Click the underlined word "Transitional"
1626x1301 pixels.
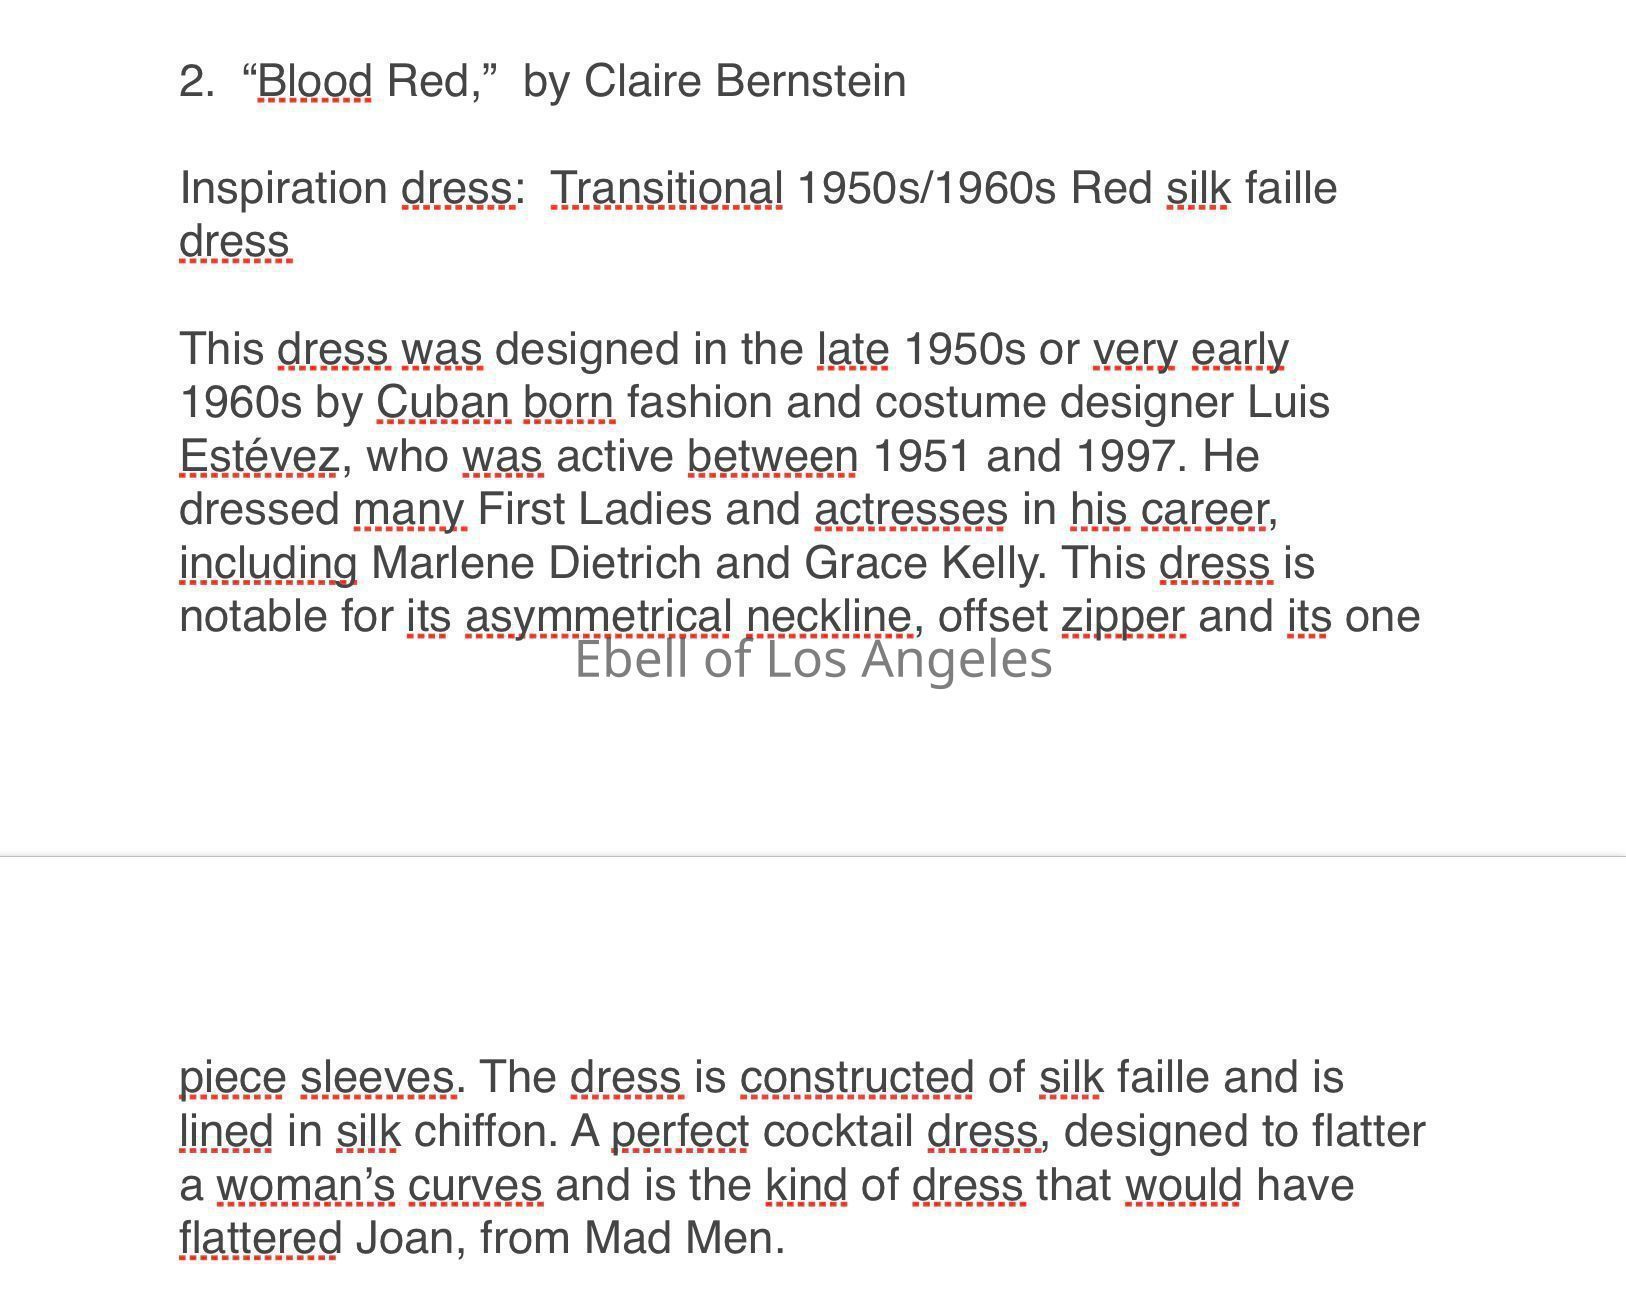click(667, 188)
